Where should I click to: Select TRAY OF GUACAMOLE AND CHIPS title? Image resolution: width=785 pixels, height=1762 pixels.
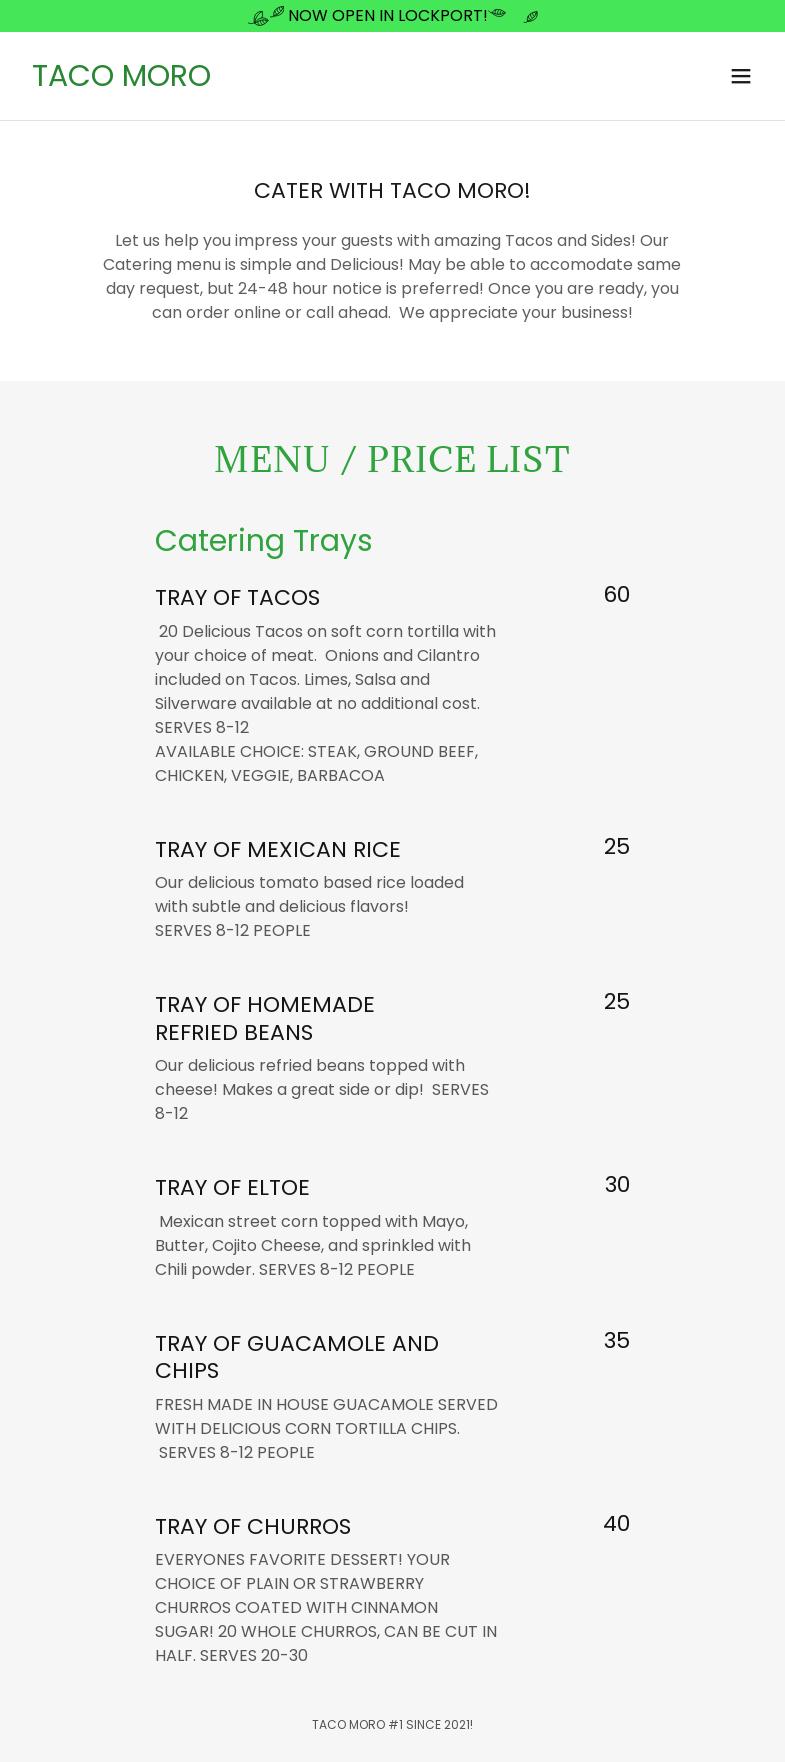296,1356
